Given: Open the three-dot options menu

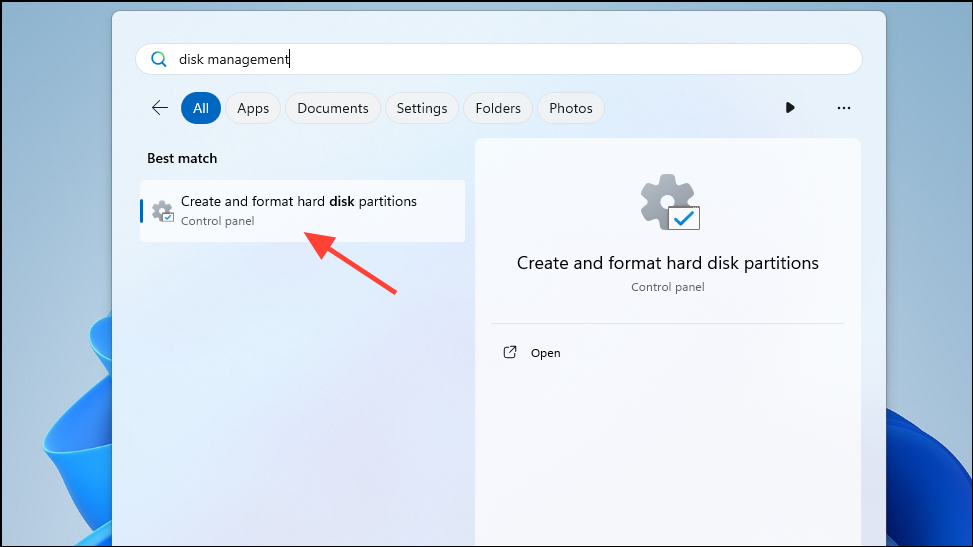Looking at the screenshot, I should point(844,108).
